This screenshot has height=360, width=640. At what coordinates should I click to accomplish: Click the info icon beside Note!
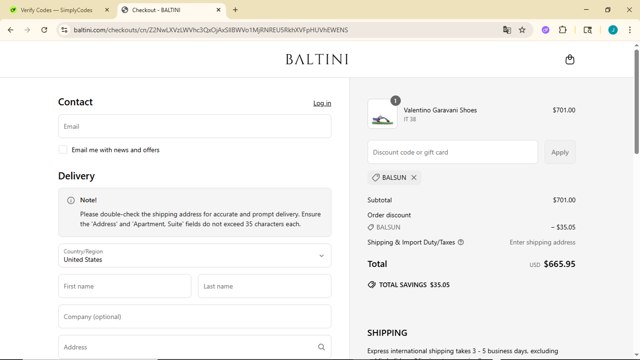pos(71,200)
